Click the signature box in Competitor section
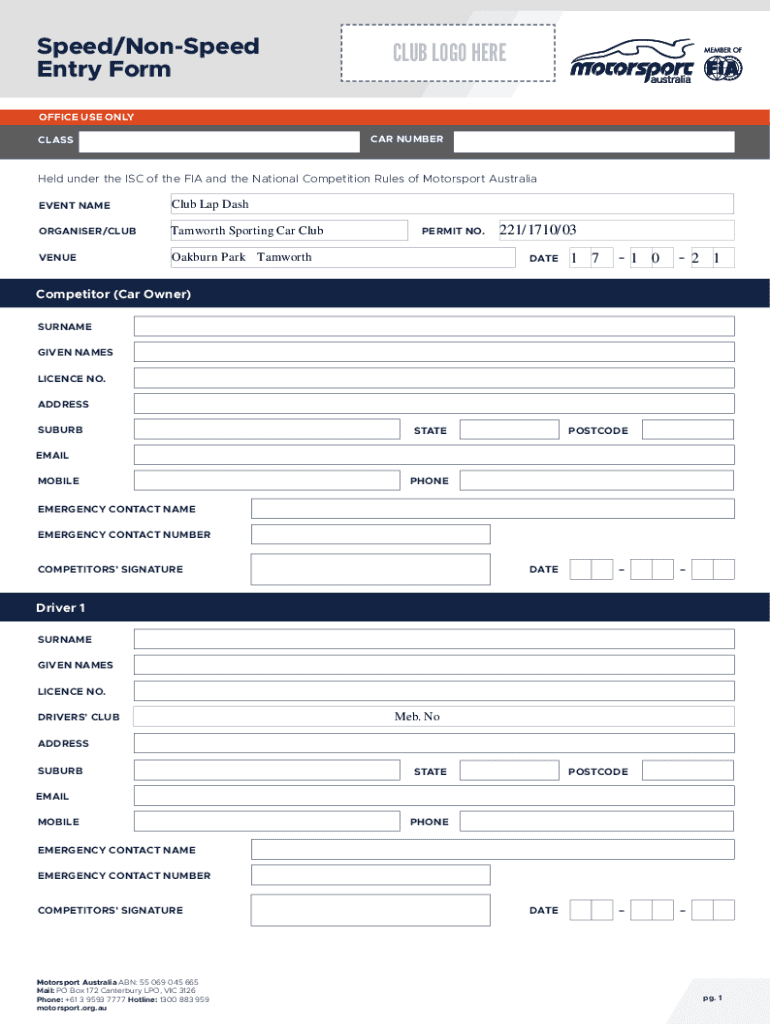 tap(370, 569)
